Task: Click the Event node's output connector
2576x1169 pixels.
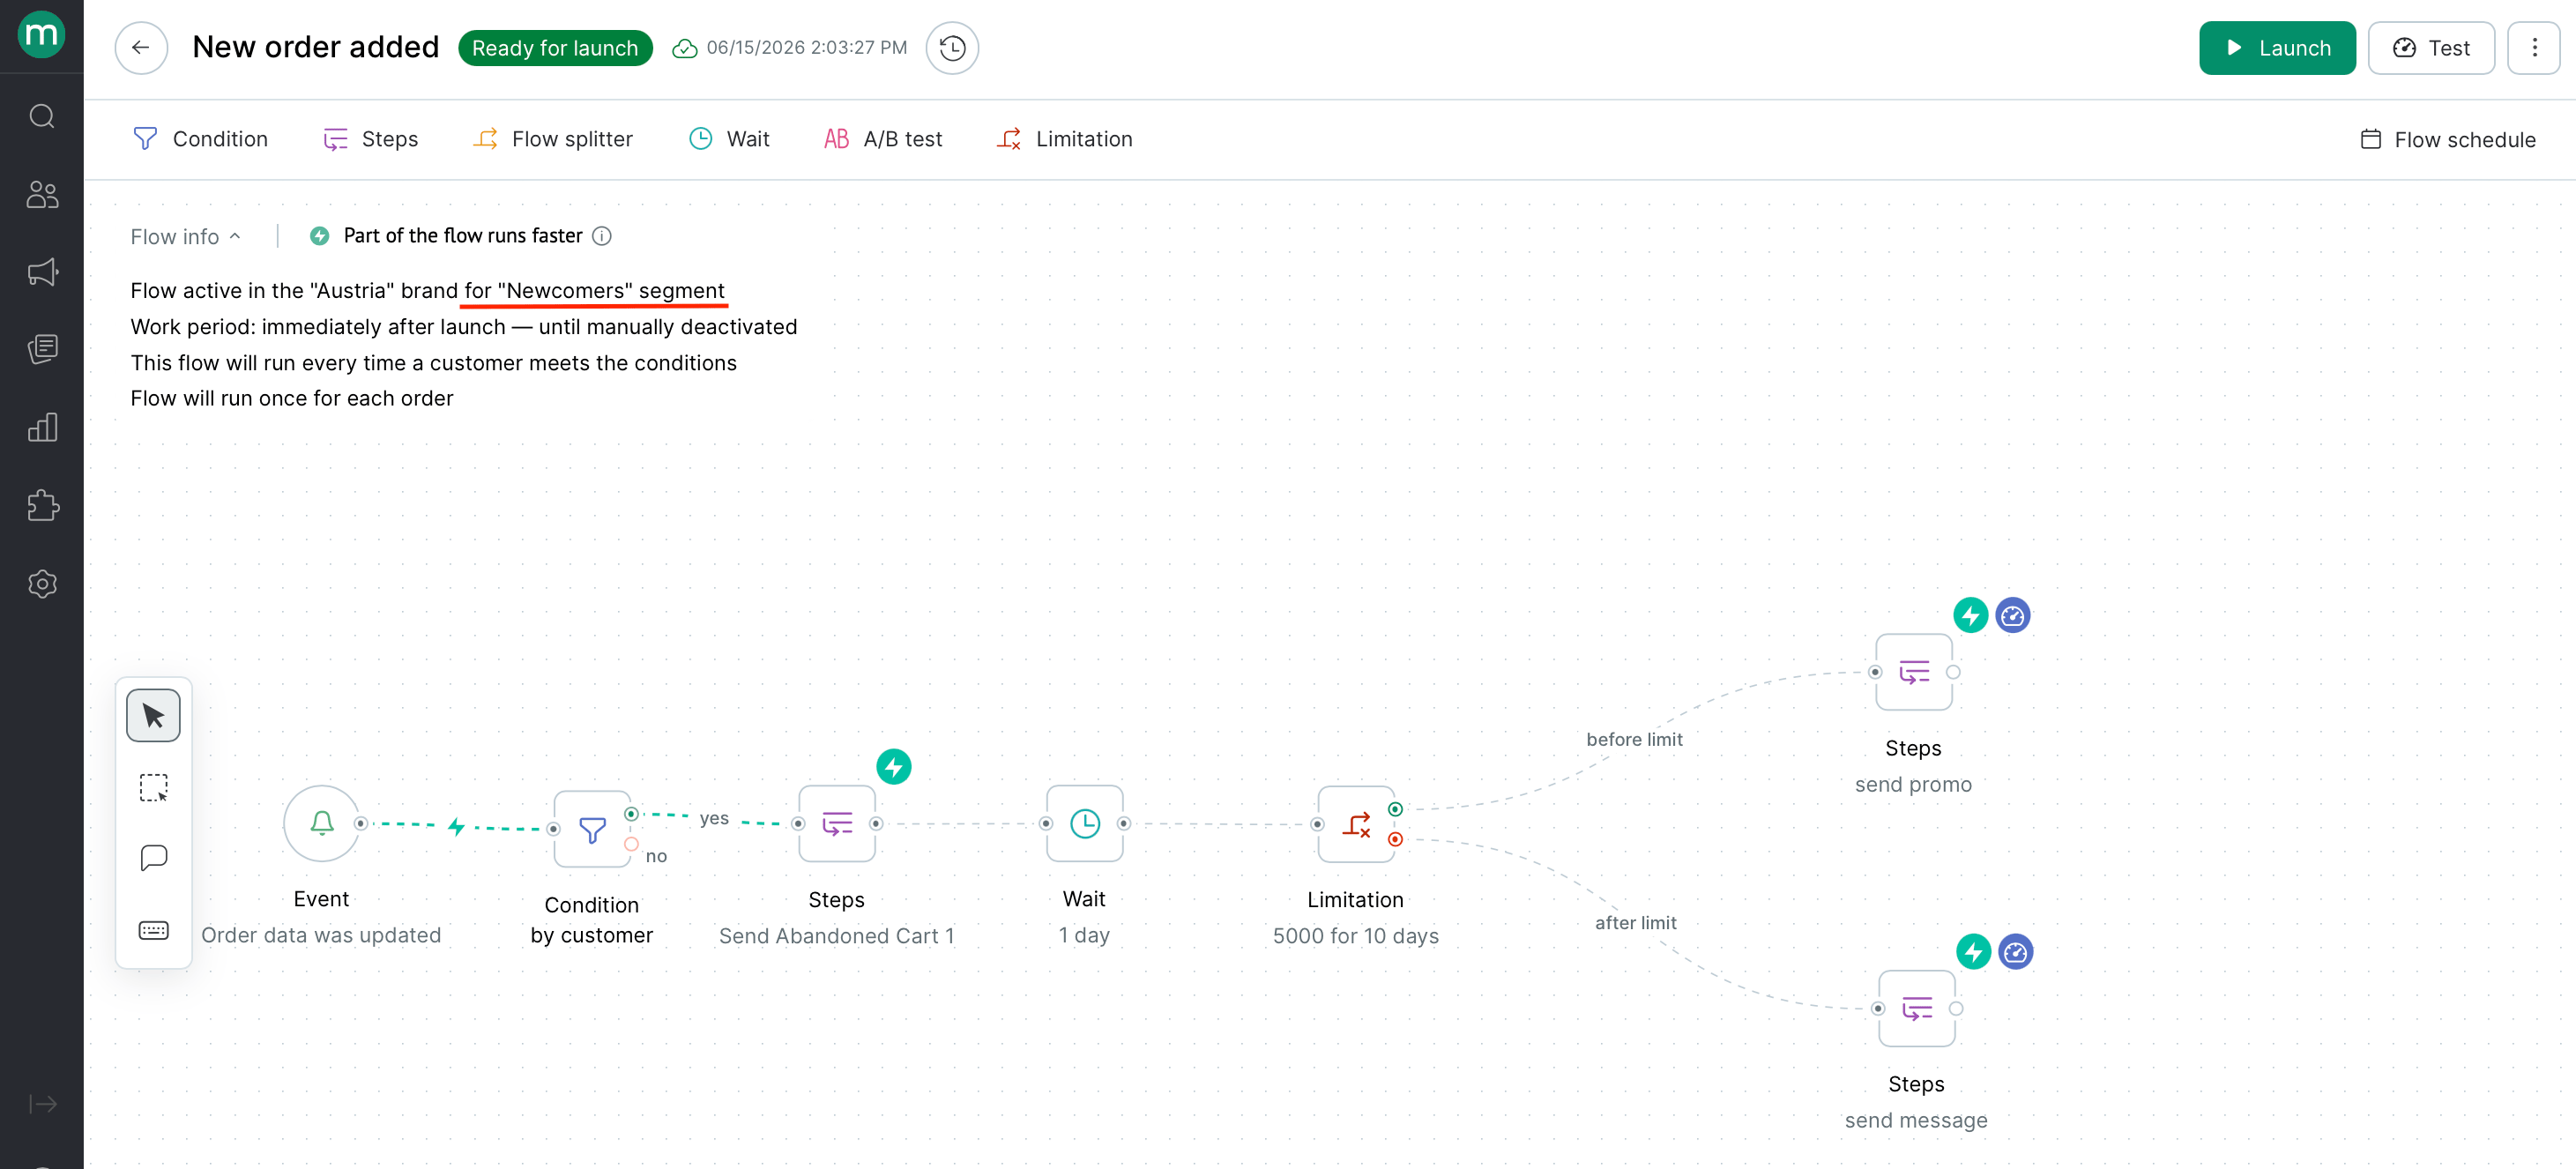Action: coord(361,824)
